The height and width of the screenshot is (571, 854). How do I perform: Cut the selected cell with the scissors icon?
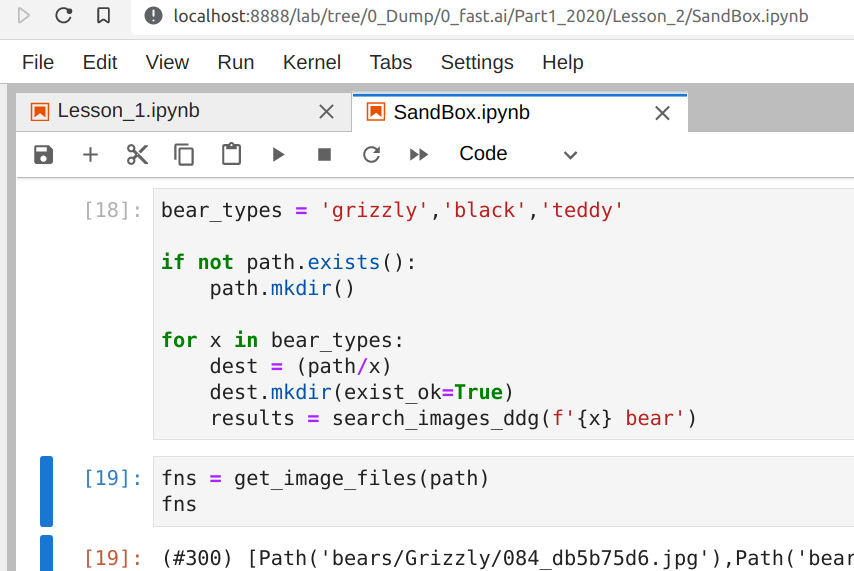tap(137, 154)
